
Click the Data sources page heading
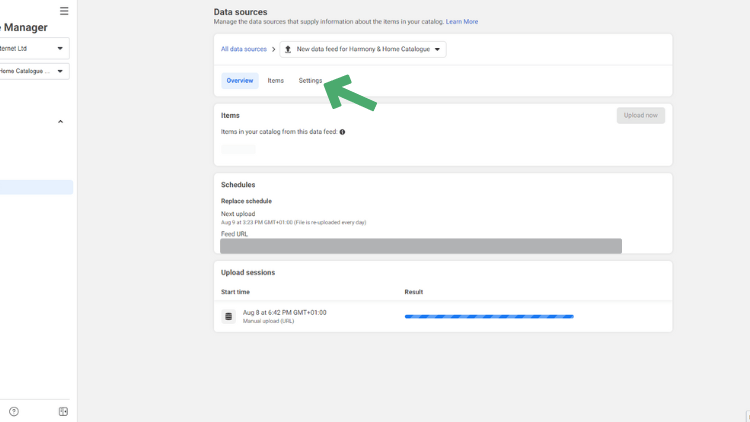tap(241, 12)
